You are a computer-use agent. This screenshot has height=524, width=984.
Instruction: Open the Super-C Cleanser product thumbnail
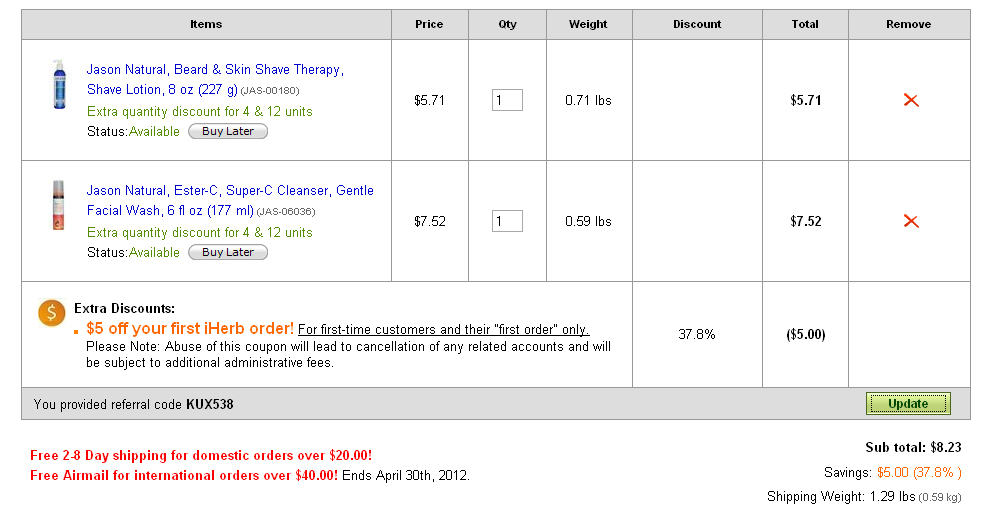click(58, 205)
